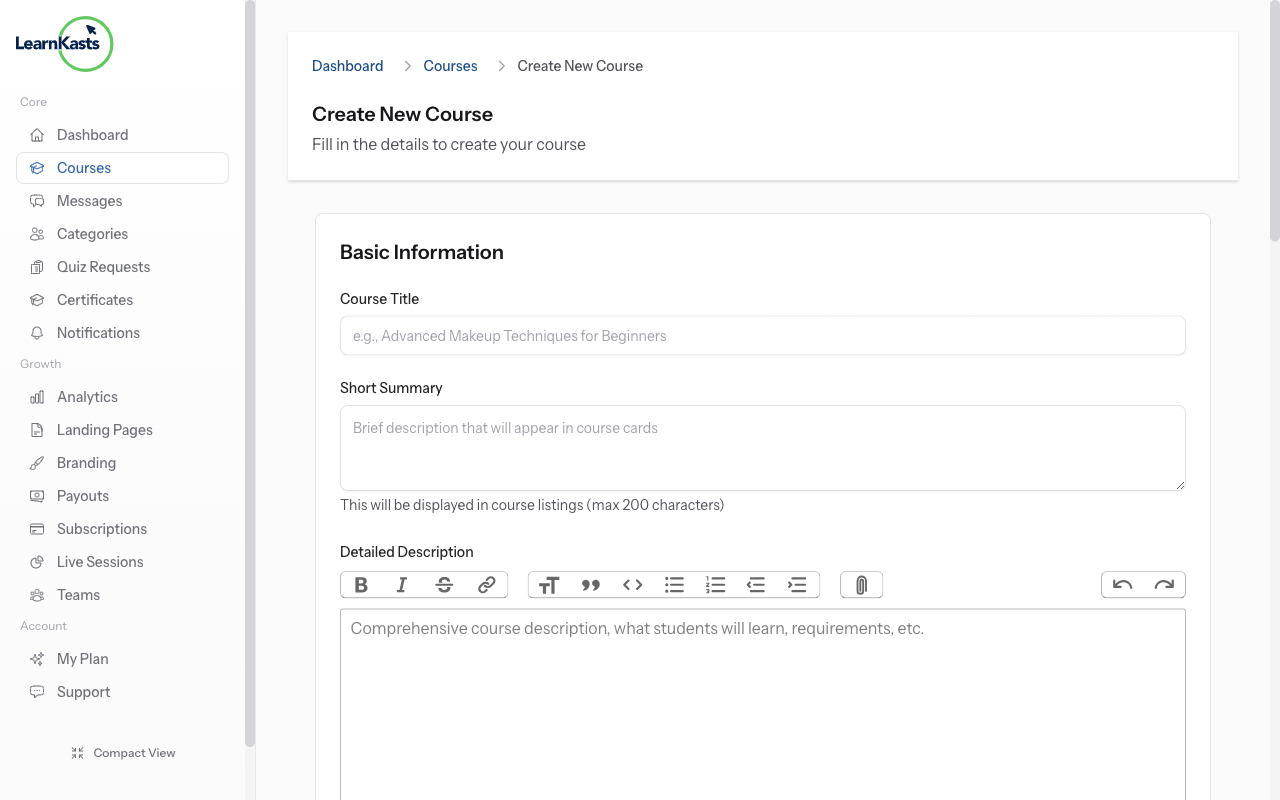Screen dimensions: 1280x800
Task: Go back to Courses via breadcrumb
Action: tap(450, 65)
